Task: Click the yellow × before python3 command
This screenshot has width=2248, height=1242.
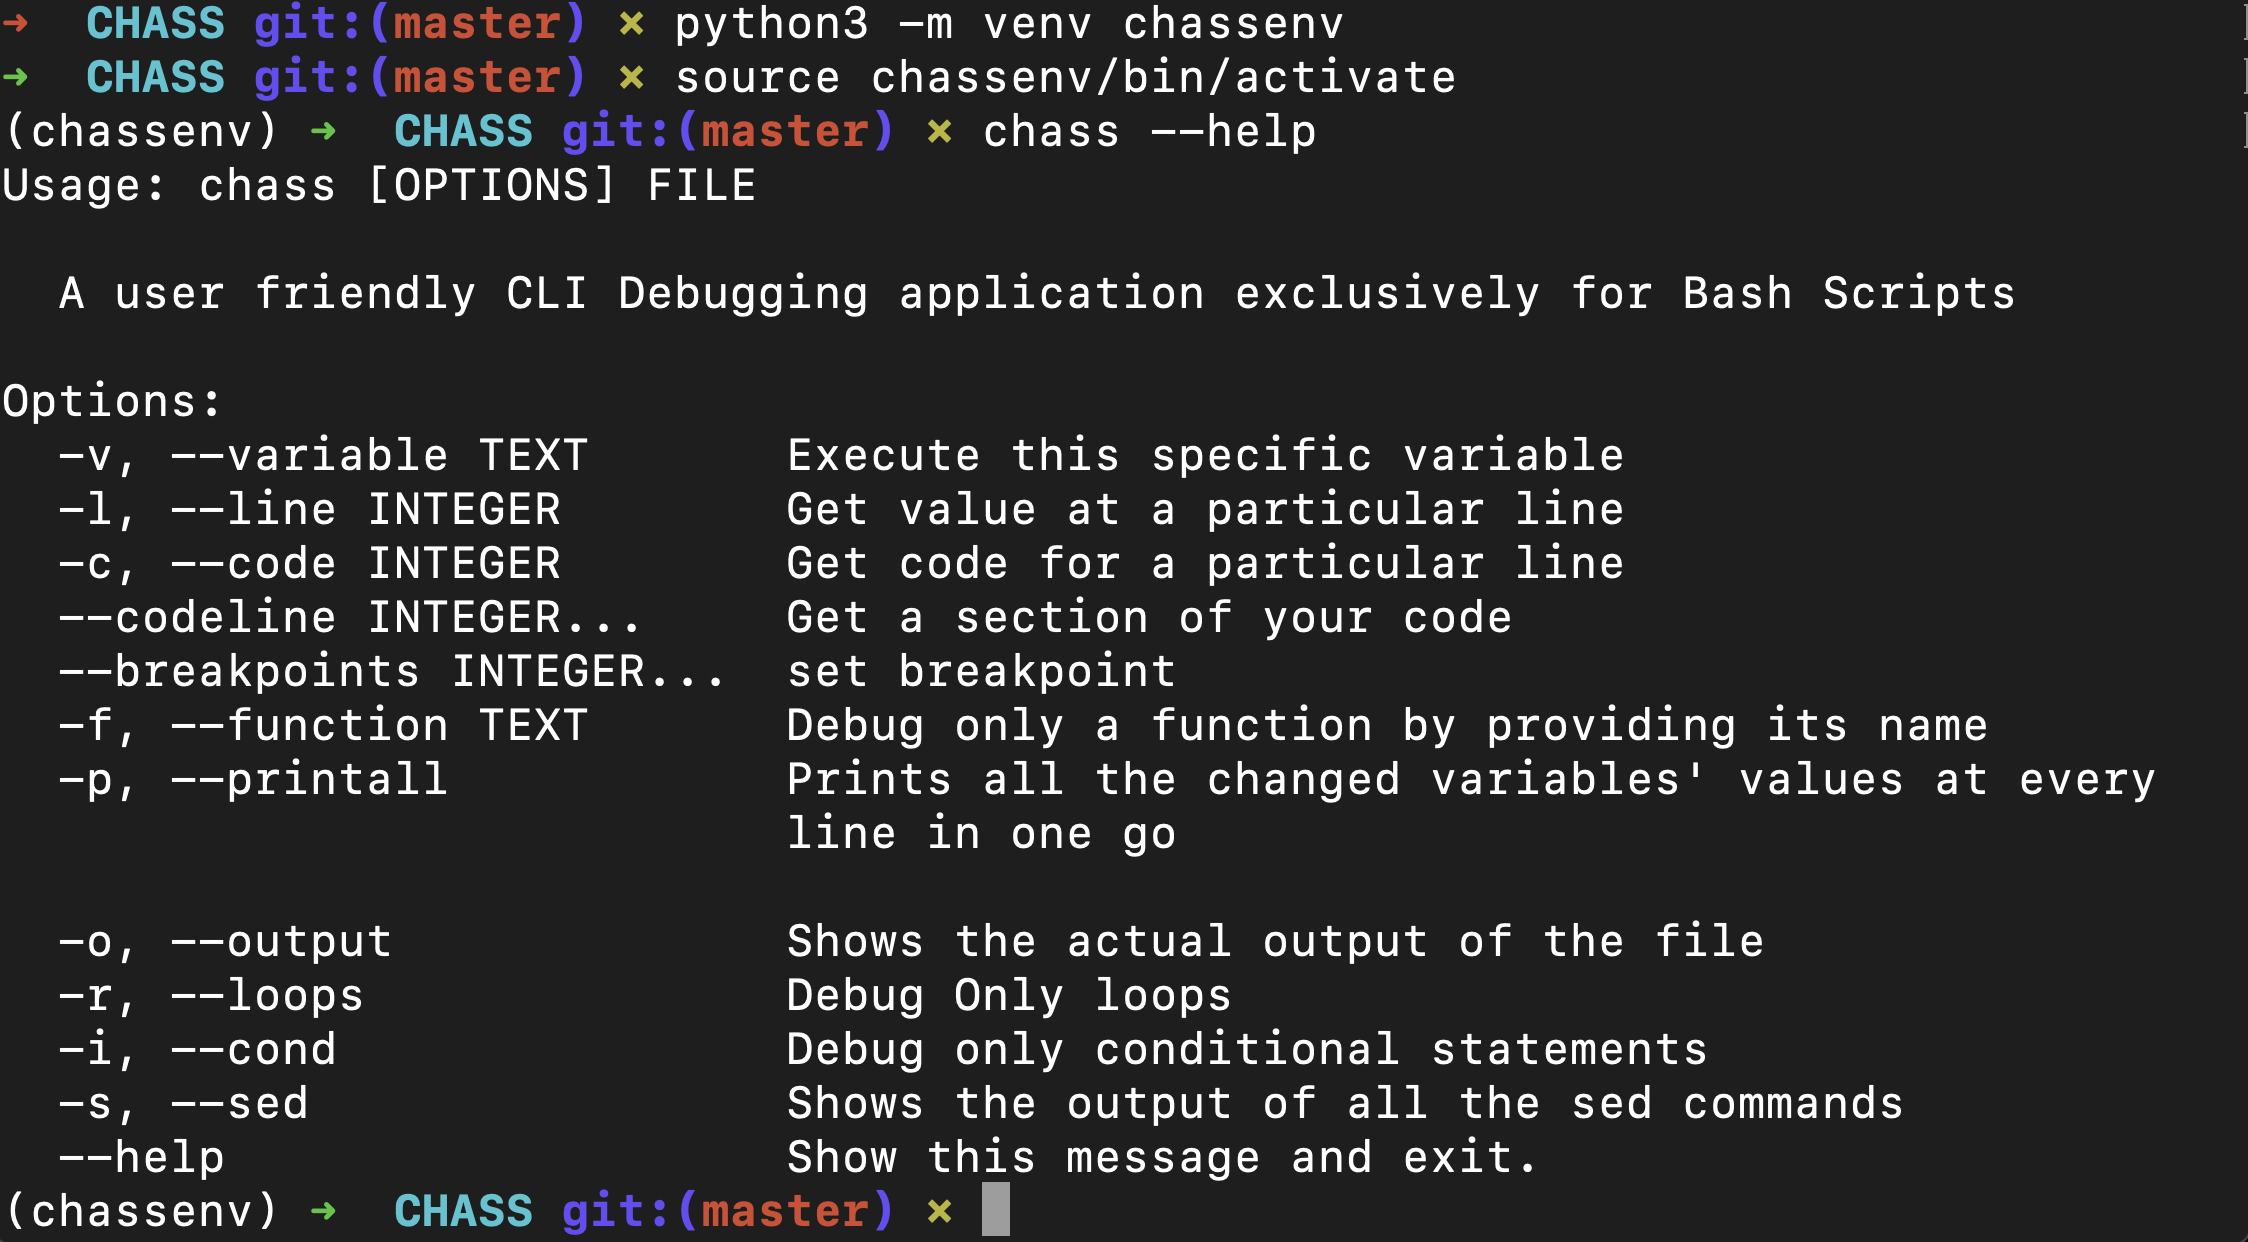Action: pos(631,23)
